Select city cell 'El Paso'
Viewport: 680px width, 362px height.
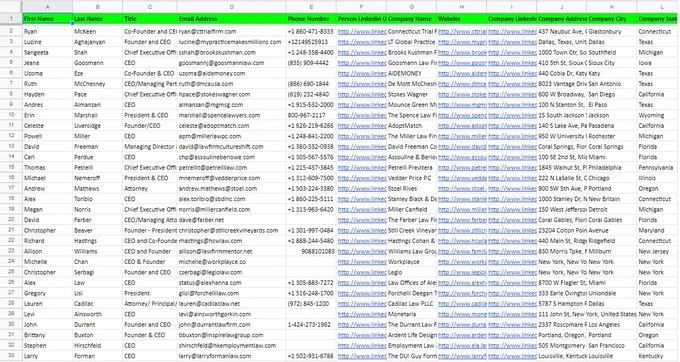tap(611, 104)
